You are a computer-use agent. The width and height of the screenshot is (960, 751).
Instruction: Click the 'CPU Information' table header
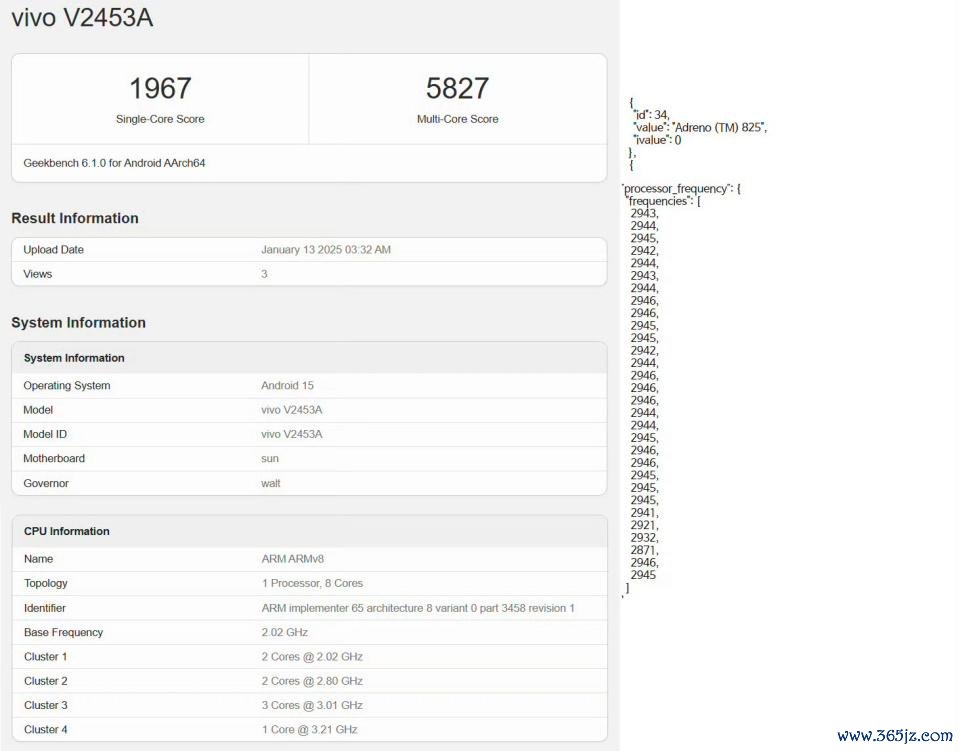tap(67, 531)
